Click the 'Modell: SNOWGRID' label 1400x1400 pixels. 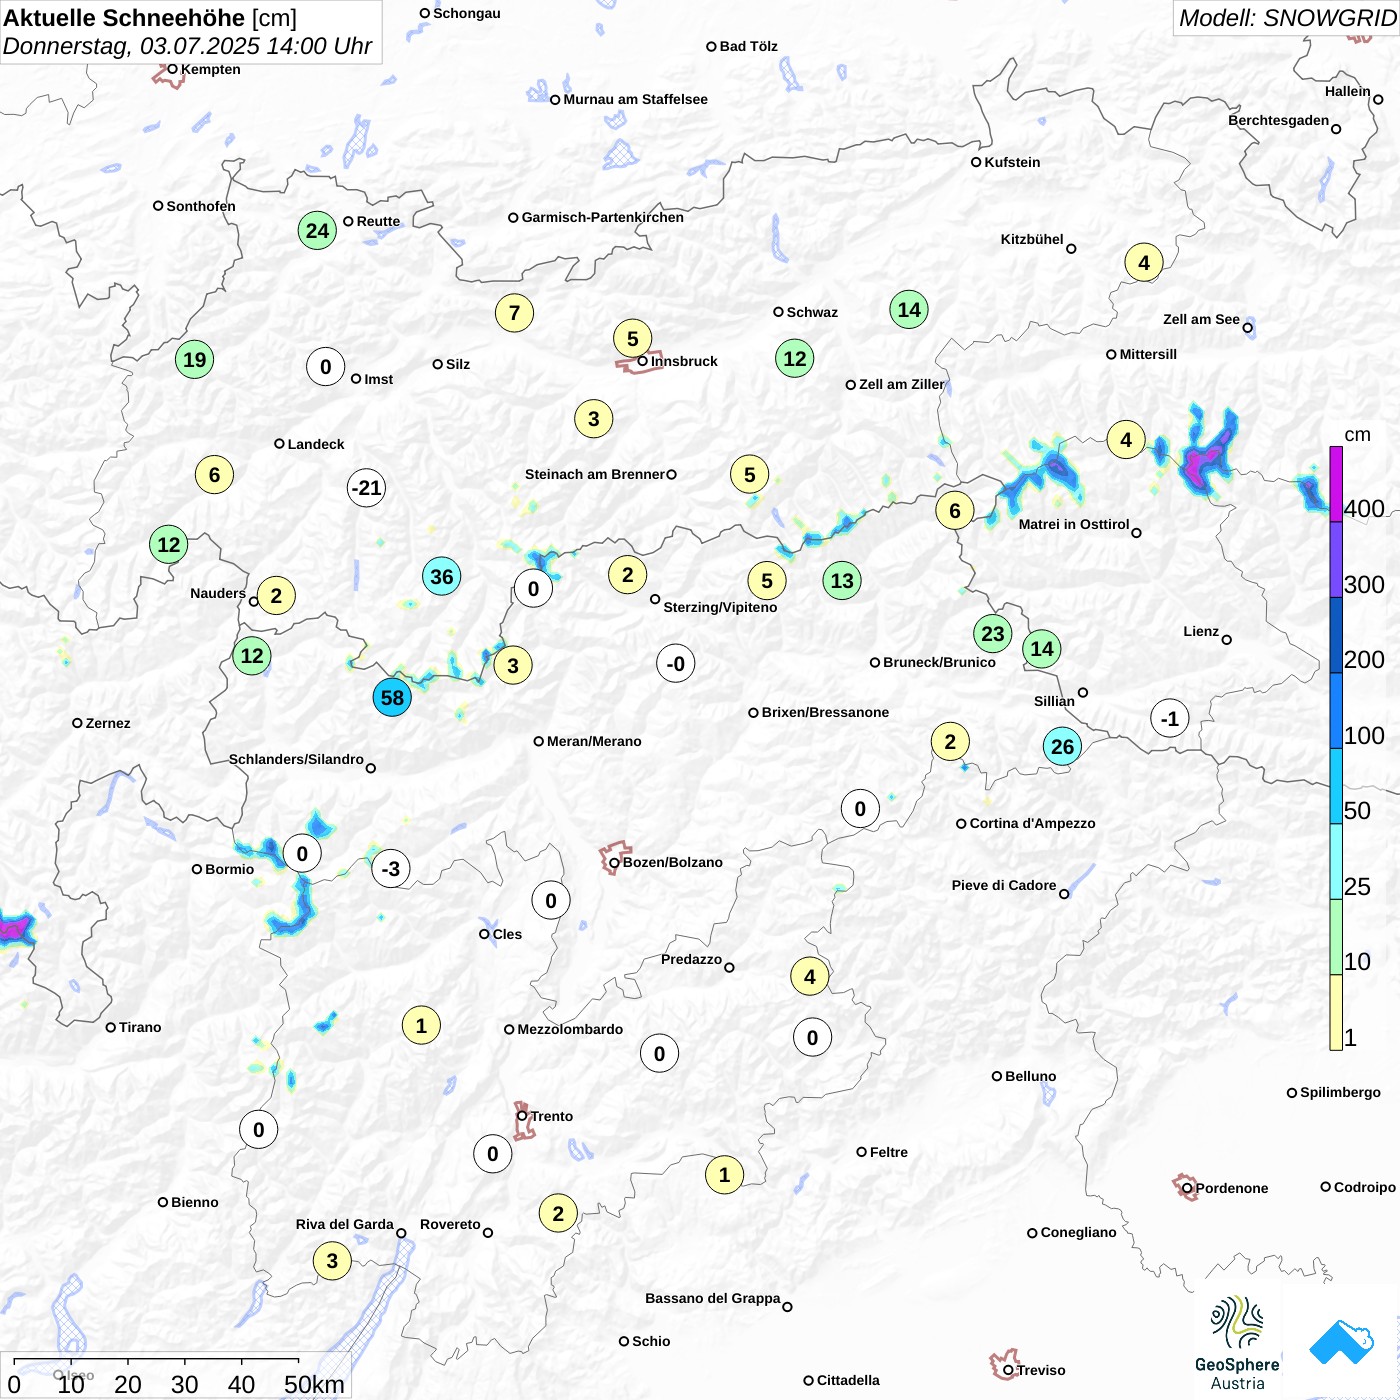(1287, 18)
